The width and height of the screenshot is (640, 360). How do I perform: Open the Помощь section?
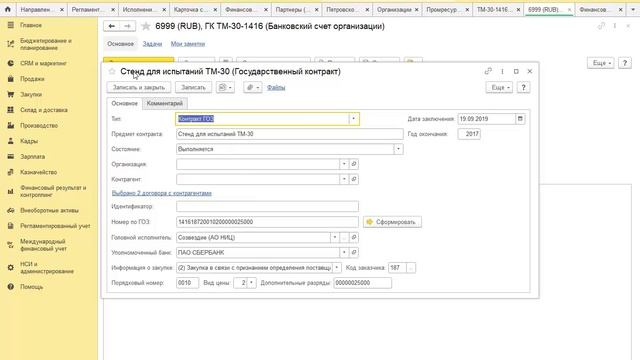(x=31, y=287)
